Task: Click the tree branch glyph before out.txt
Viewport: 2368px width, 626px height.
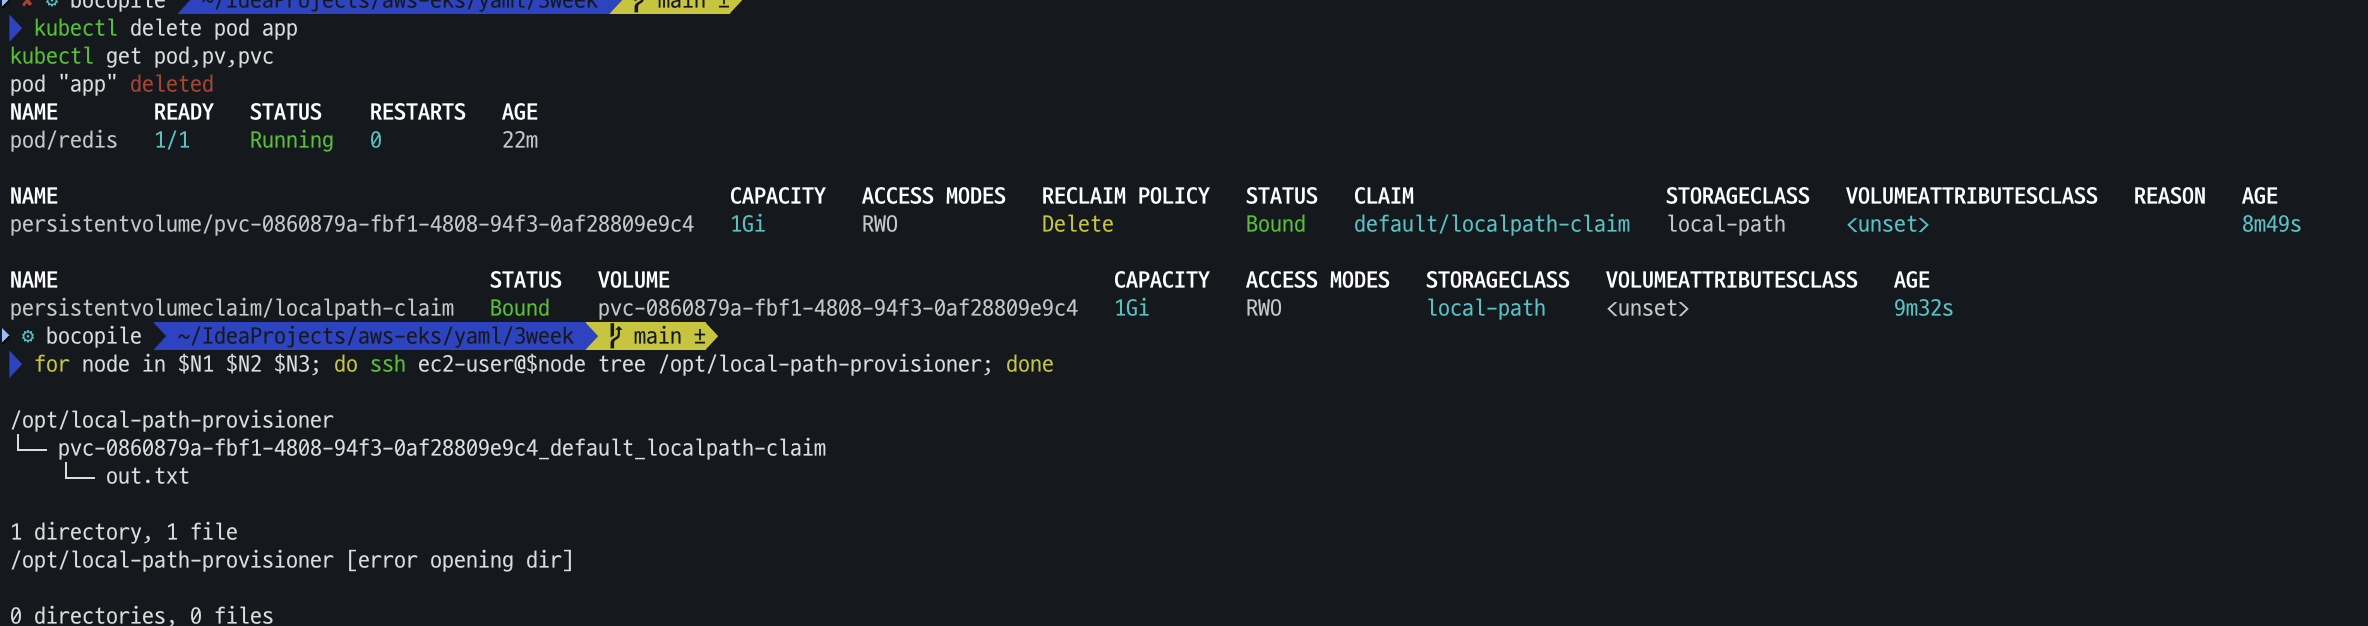Action: [79, 474]
